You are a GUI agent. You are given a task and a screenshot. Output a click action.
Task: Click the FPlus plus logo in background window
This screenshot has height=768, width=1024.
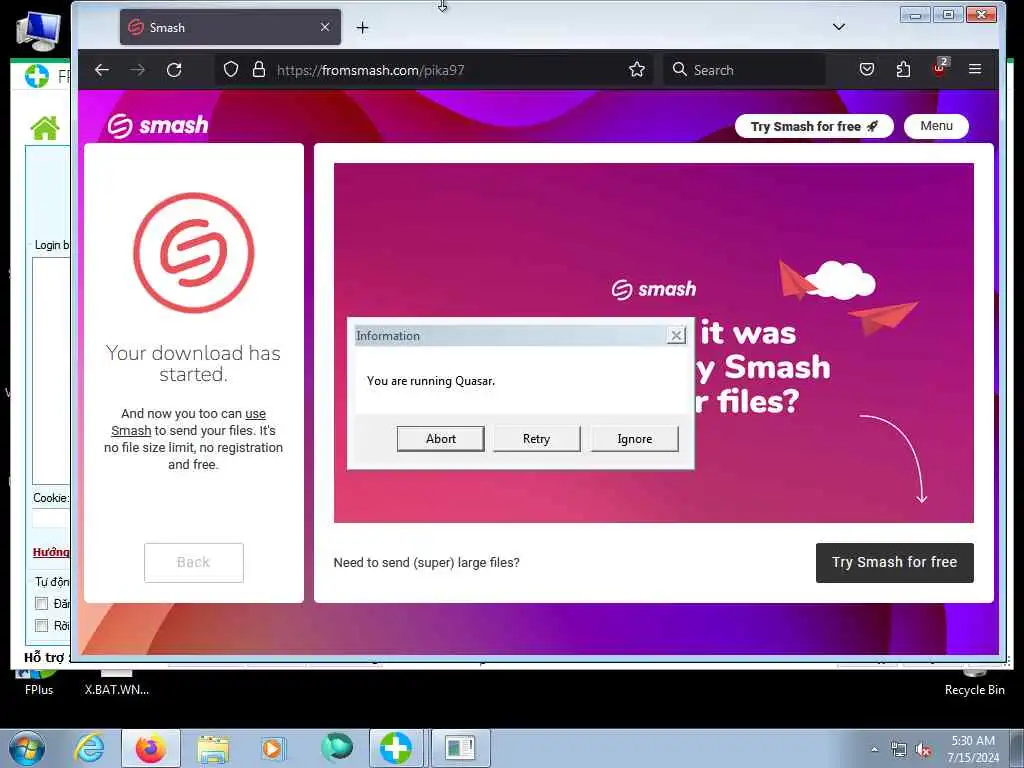click(x=37, y=76)
